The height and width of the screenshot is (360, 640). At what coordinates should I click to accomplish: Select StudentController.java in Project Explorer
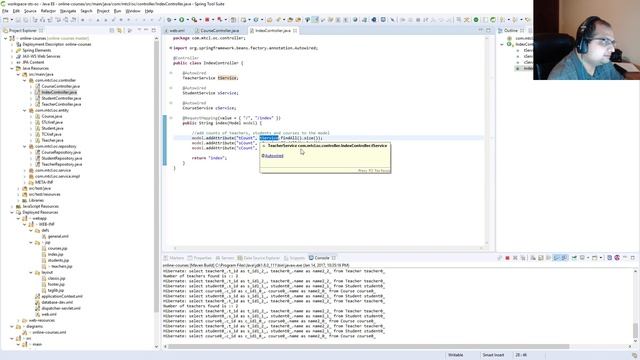(61, 98)
